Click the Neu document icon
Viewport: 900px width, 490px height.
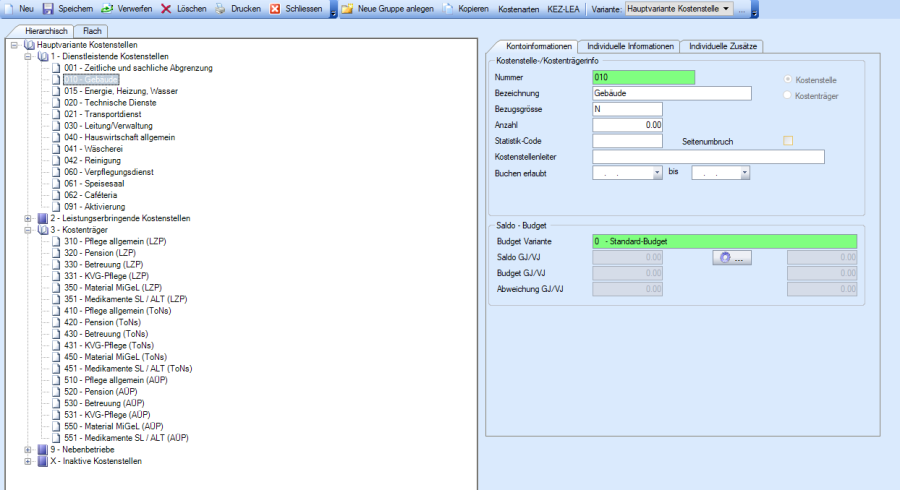9,9
